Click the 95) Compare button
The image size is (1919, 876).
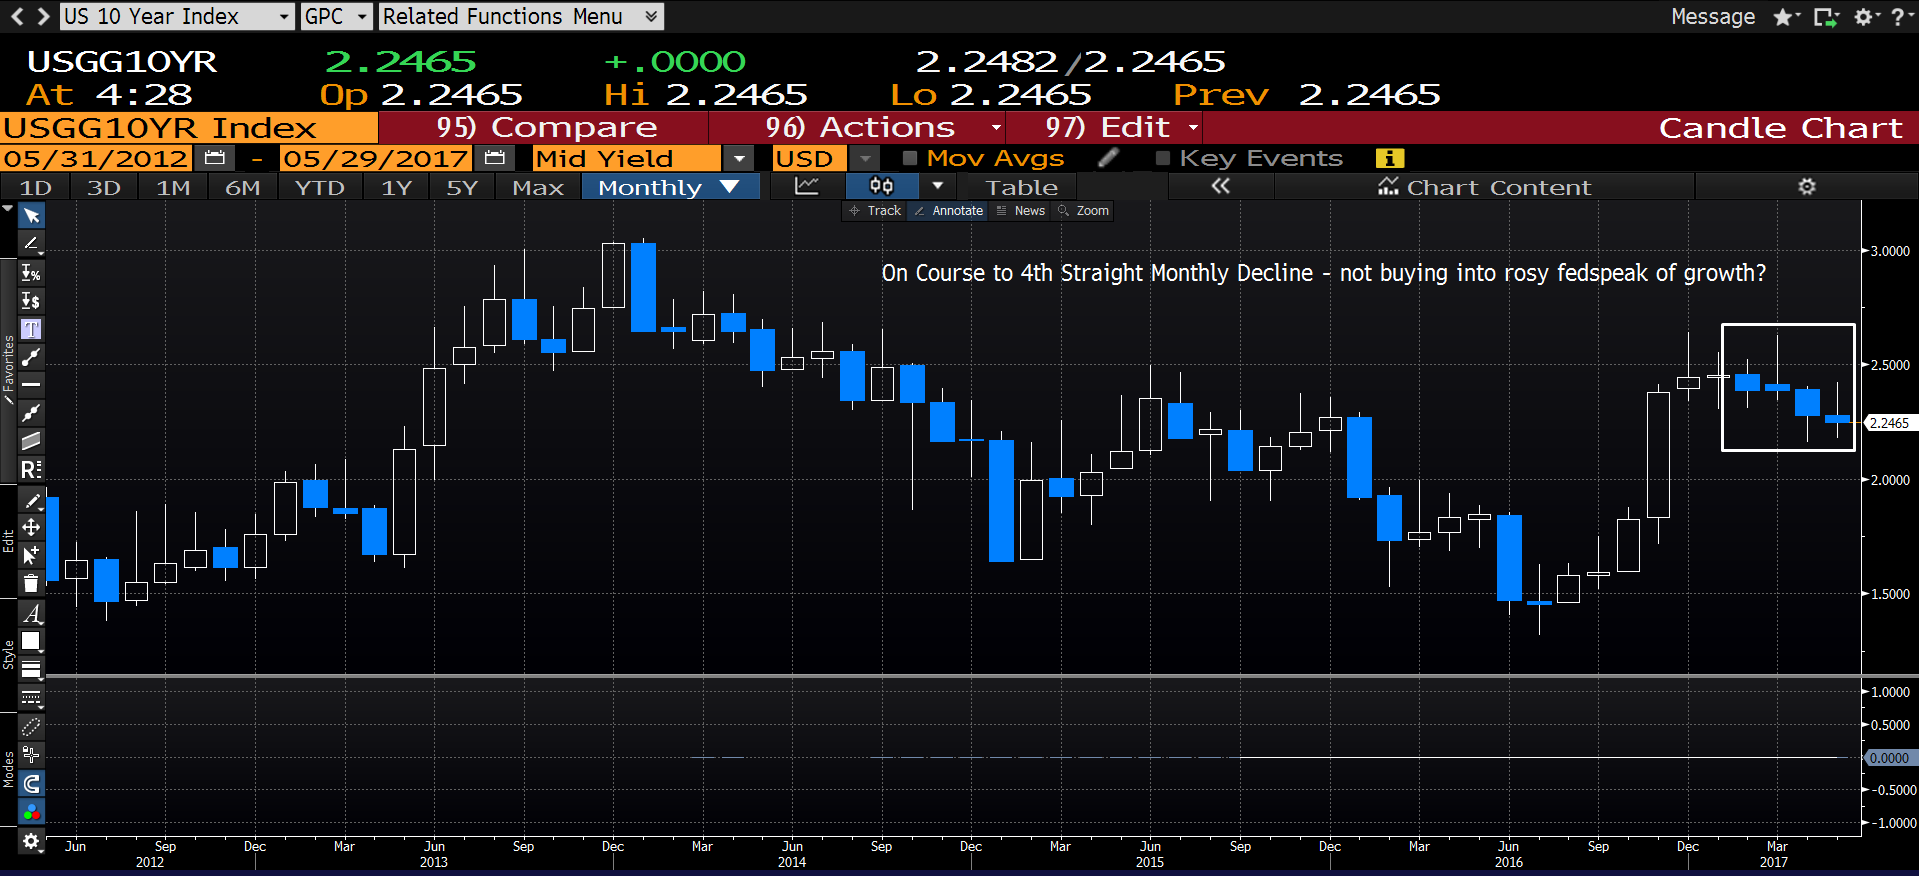546,128
